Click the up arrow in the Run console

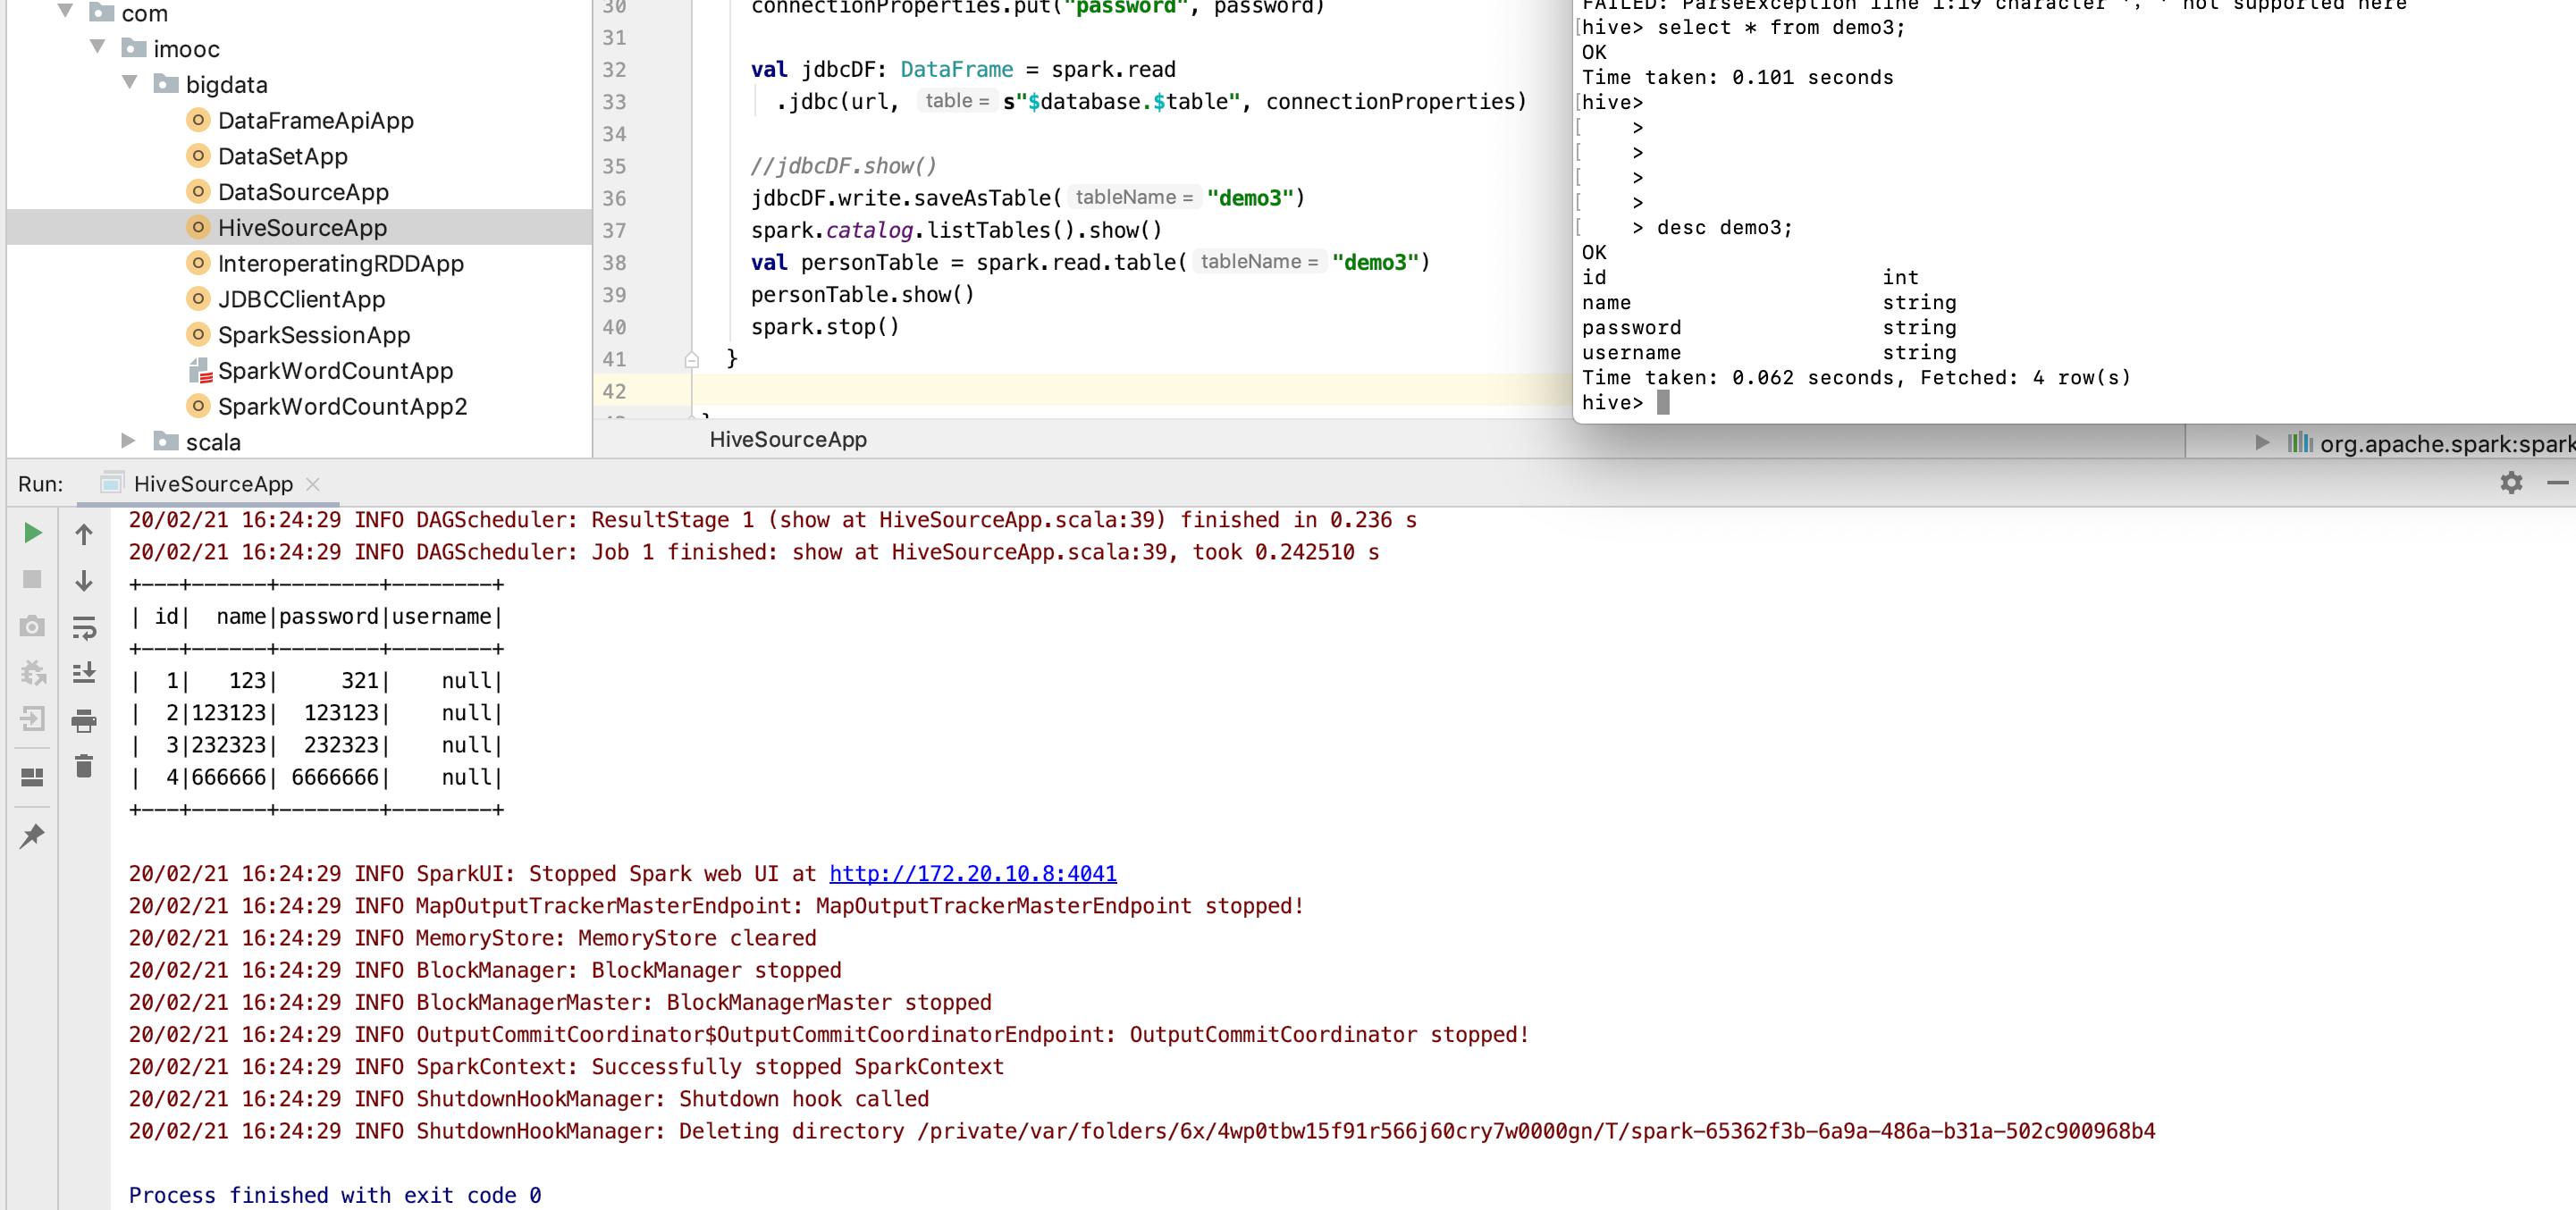[x=84, y=535]
